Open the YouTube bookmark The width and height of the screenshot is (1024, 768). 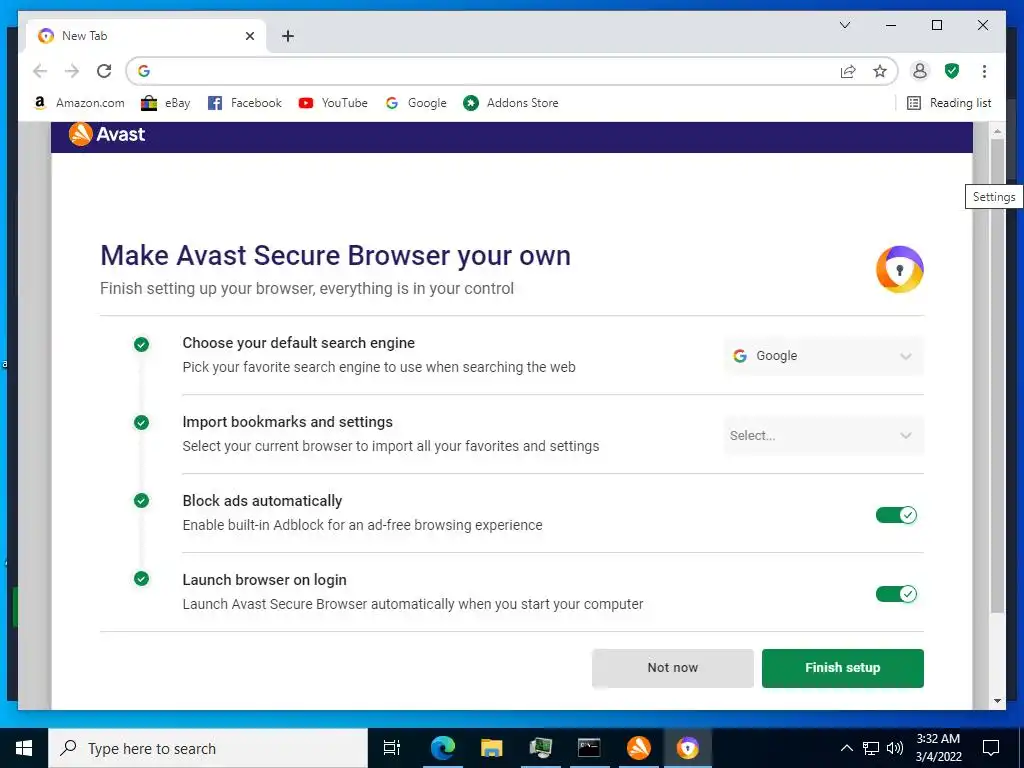[x=333, y=103]
